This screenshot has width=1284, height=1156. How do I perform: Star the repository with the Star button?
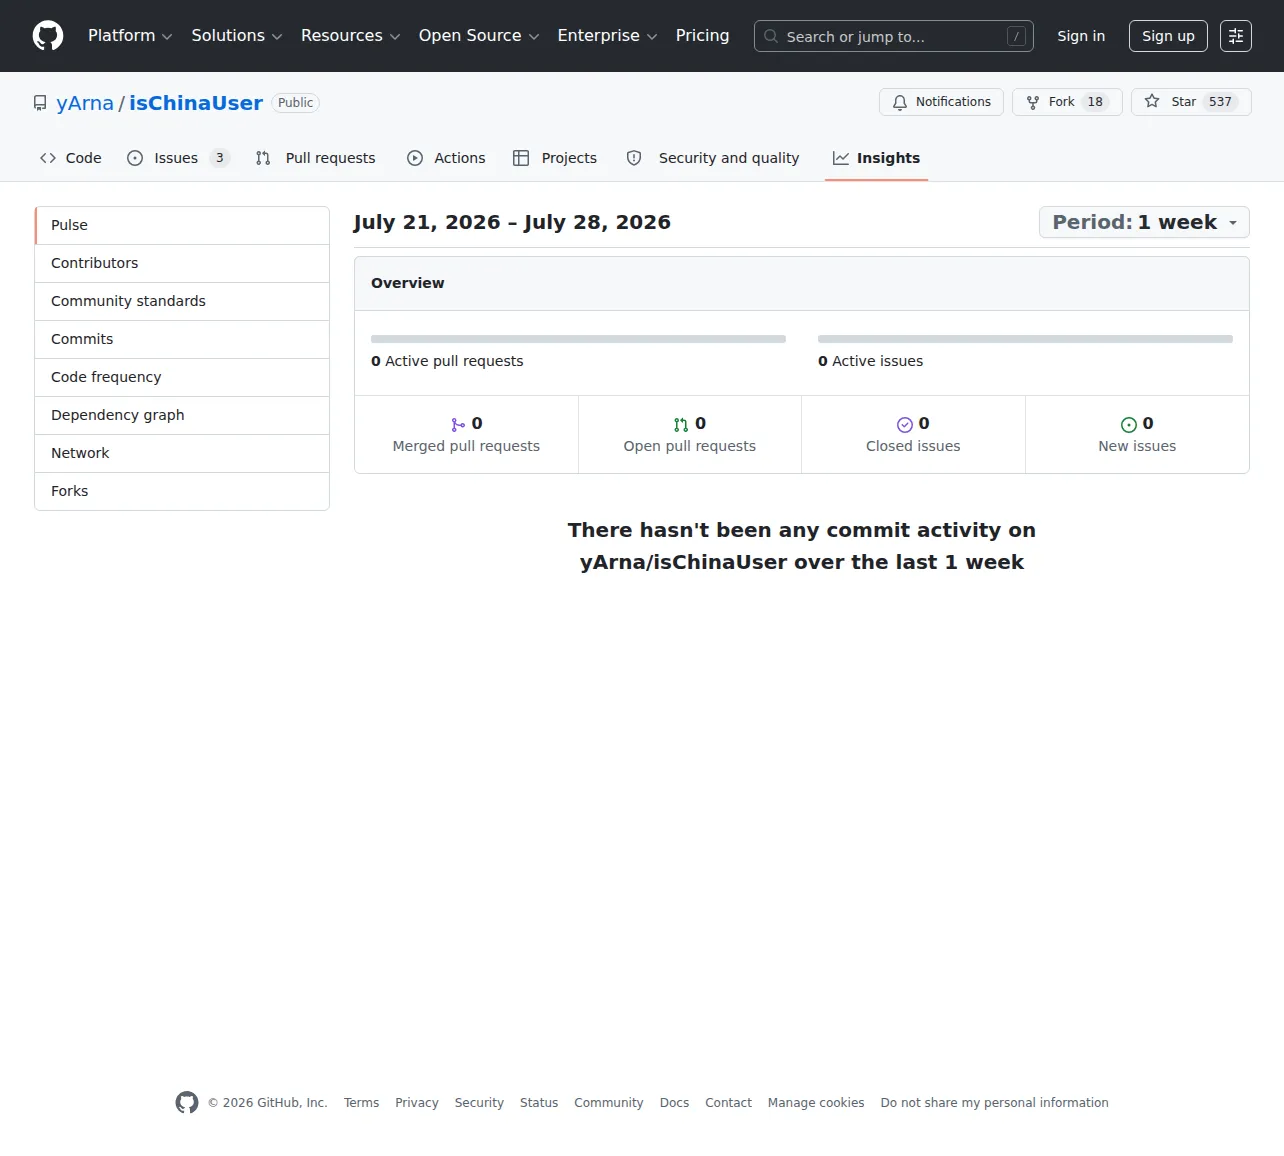pyautogui.click(x=1191, y=102)
